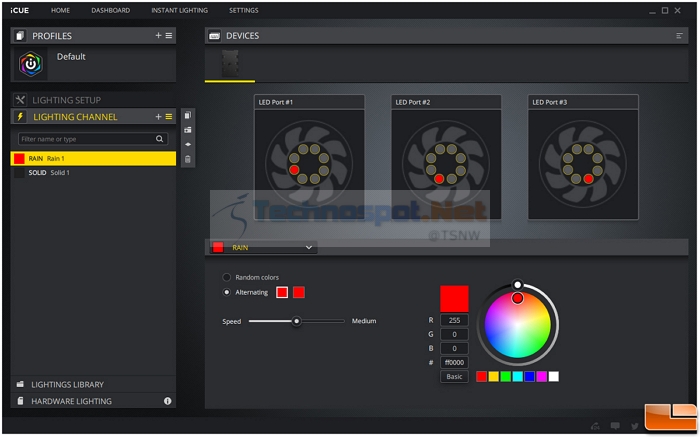This screenshot has width=700, height=437.
Task: Select the LED Port #1 fan
Action: click(x=309, y=163)
